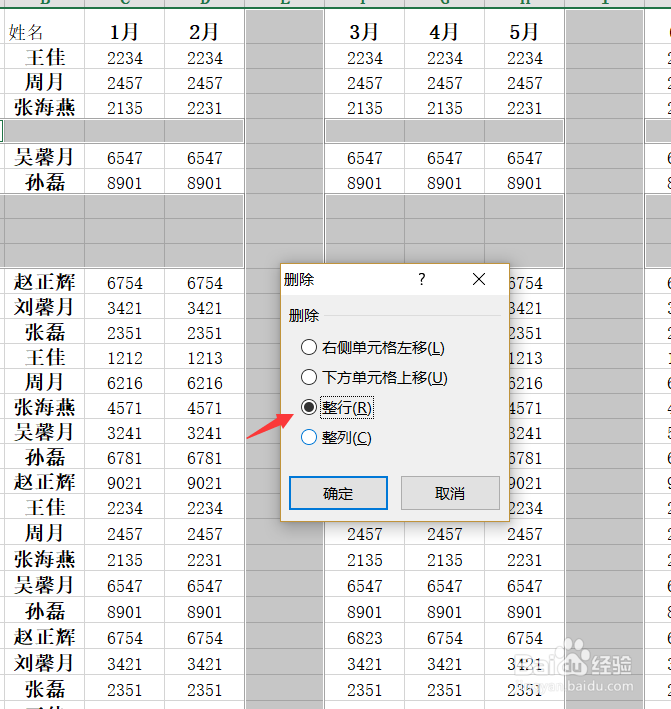Click the first 王佳 name cell below 姓名
This screenshot has width=671, height=709.
[x=44, y=57]
